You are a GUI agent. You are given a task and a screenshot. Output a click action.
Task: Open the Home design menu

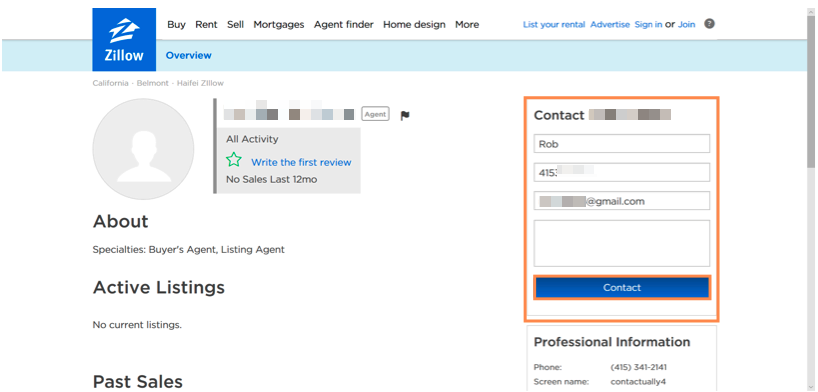click(x=414, y=25)
